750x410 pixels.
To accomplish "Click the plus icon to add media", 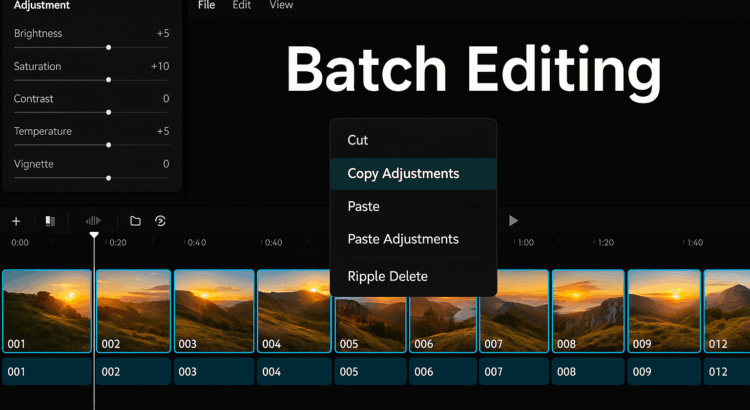I will click(16, 221).
